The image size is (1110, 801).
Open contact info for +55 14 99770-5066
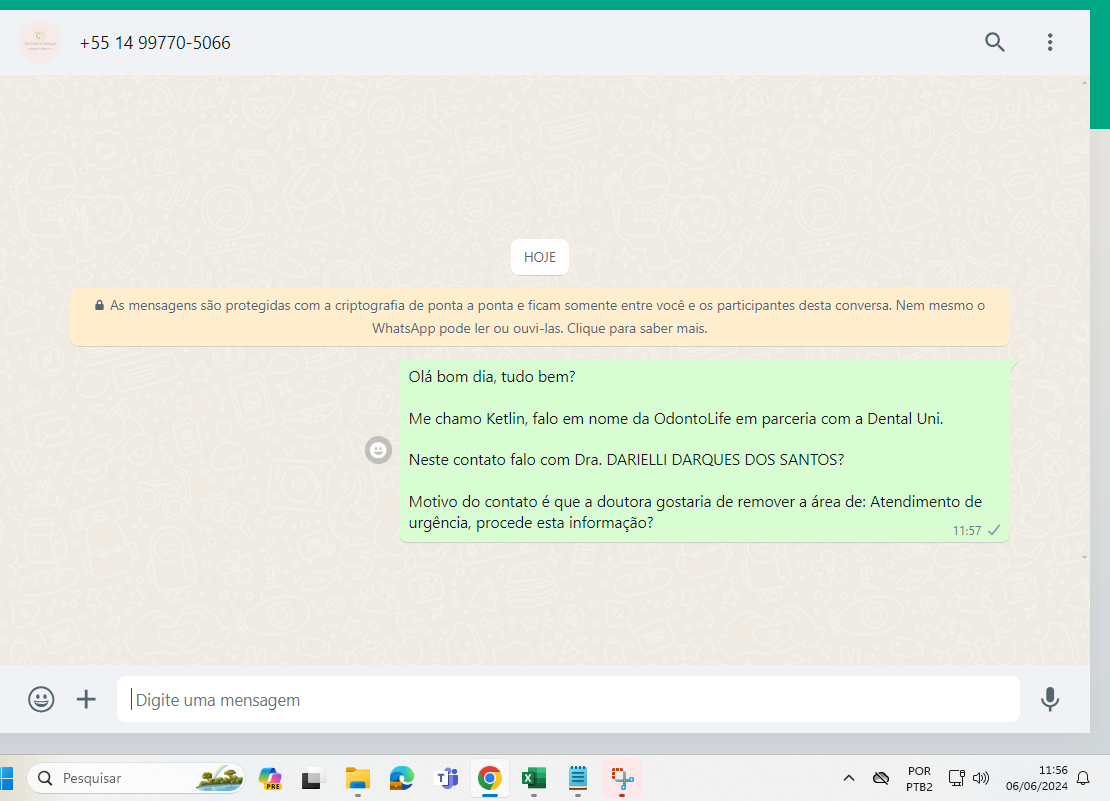pos(155,43)
